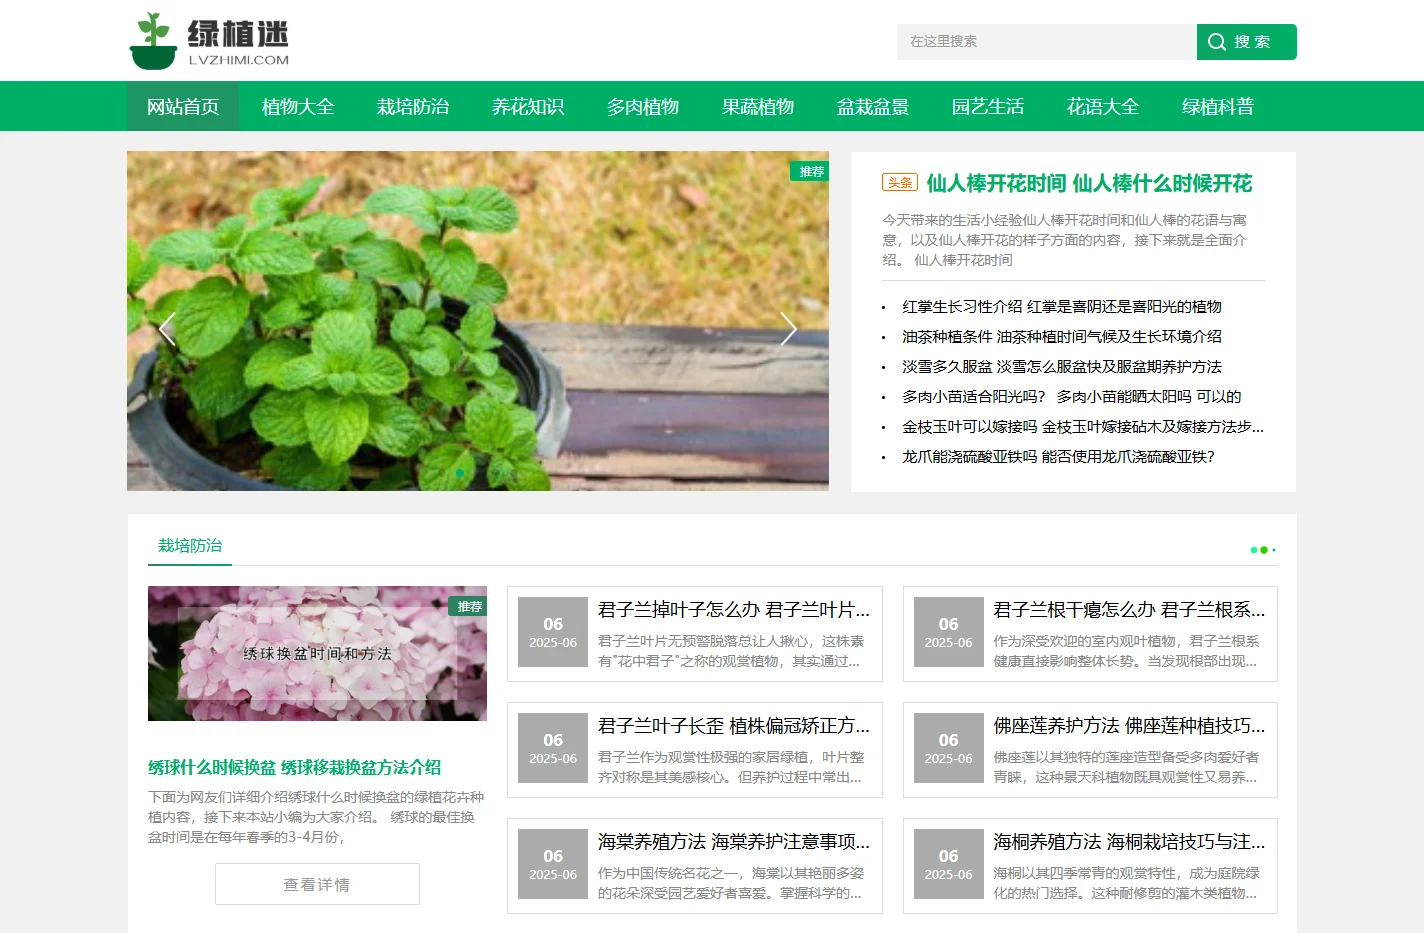Open article 龙爪能浇硫酸亚铁吗
The height and width of the screenshot is (933, 1424).
1058,457
